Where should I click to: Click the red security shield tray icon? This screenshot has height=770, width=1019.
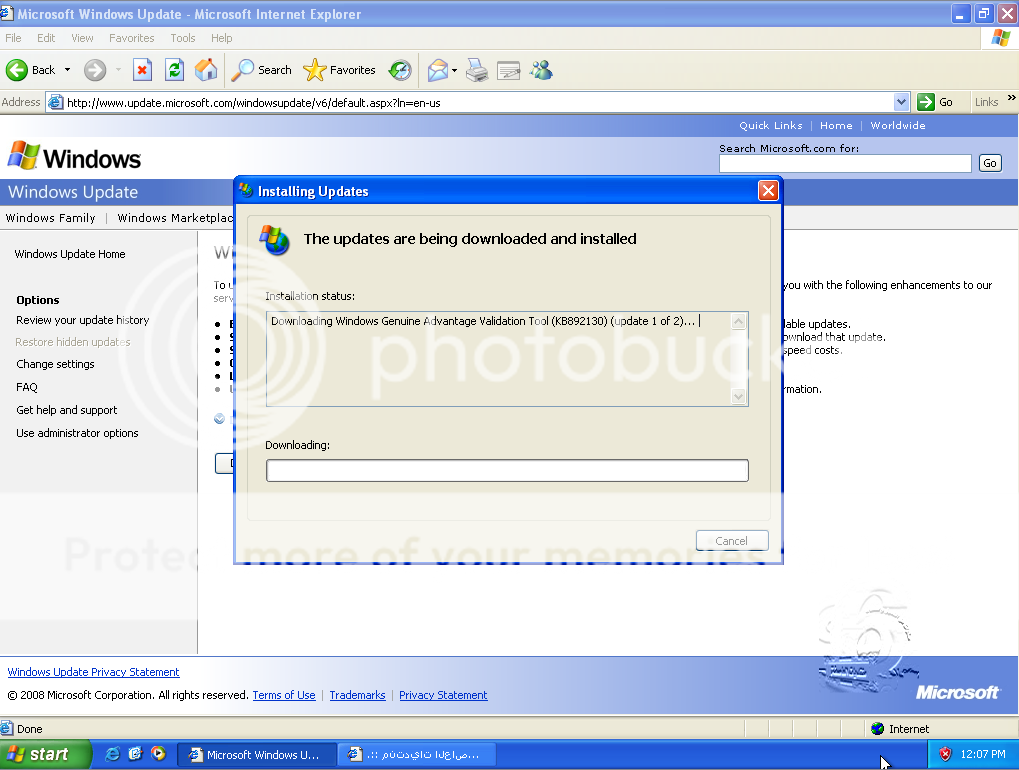[945, 754]
